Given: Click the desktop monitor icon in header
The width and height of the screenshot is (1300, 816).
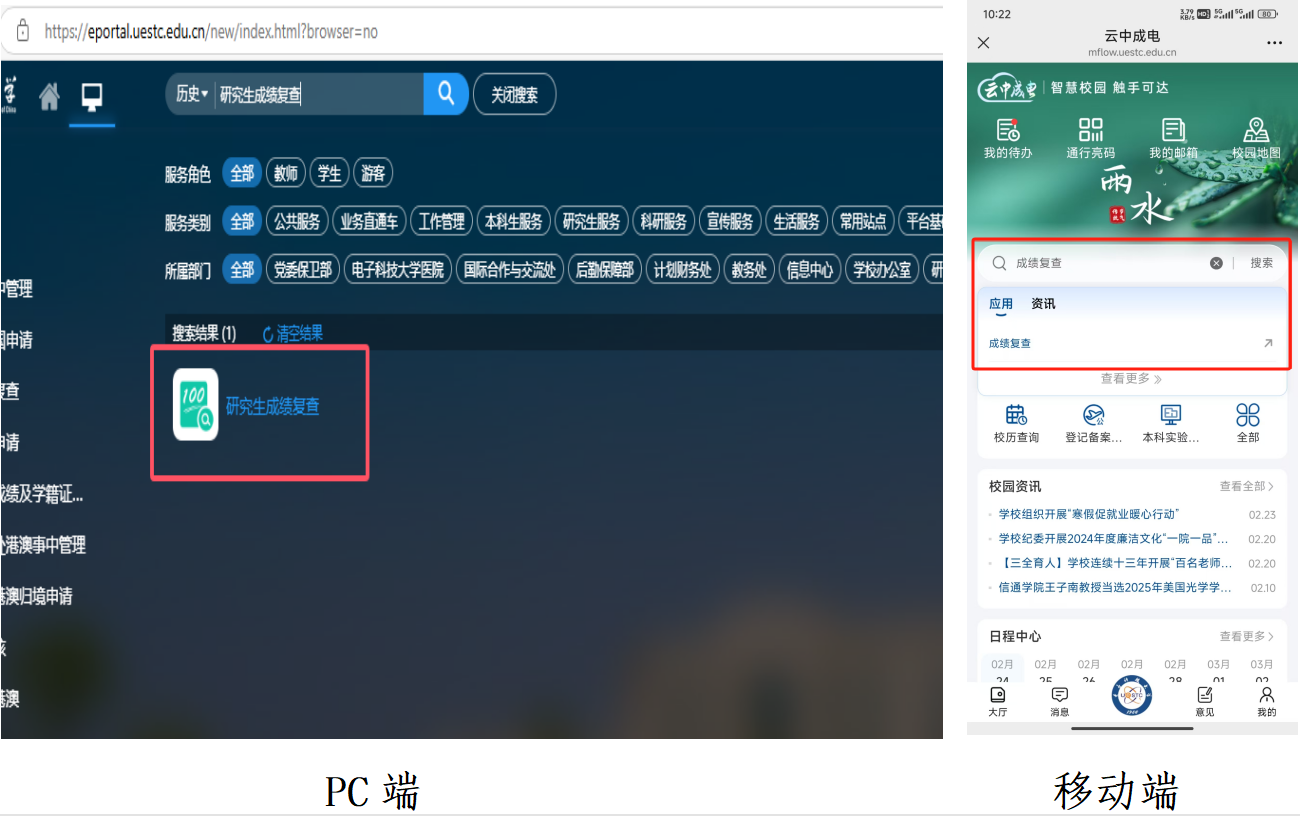Looking at the screenshot, I should click(92, 96).
